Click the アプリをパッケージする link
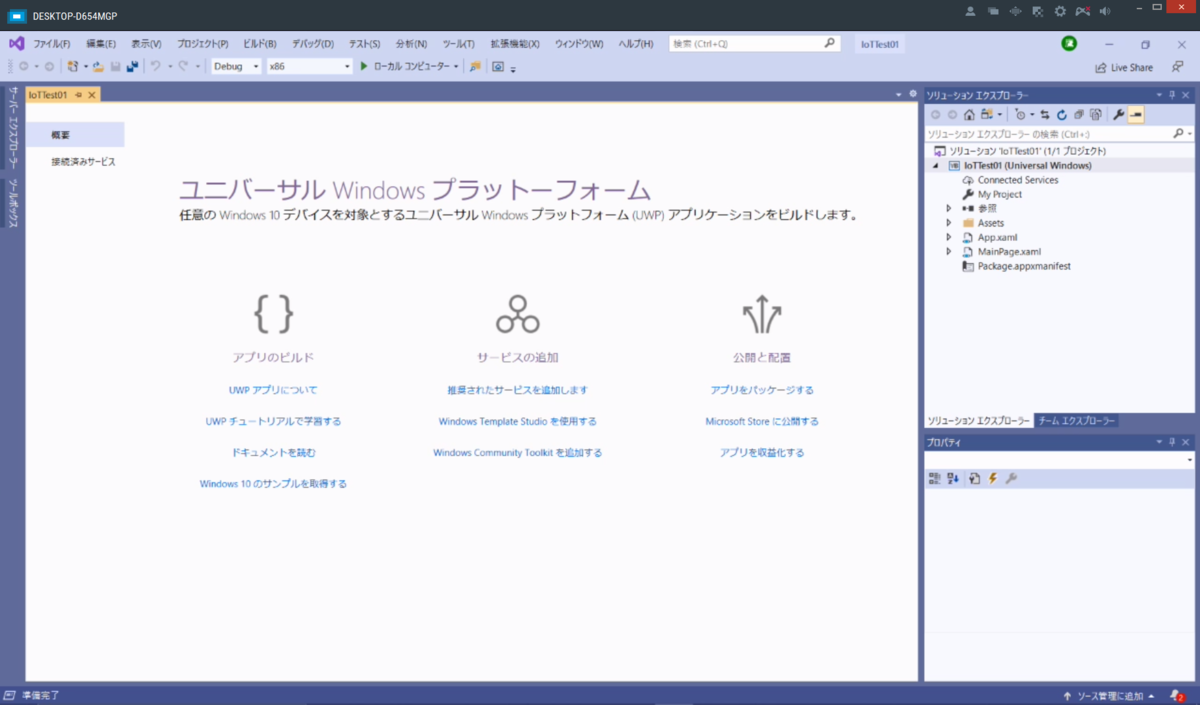 point(762,390)
